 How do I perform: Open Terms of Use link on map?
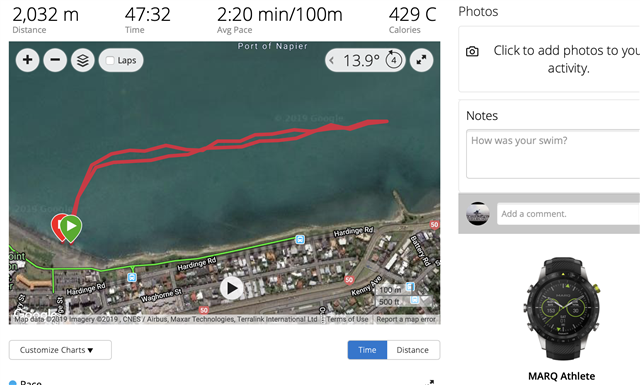tap(347, 319)
